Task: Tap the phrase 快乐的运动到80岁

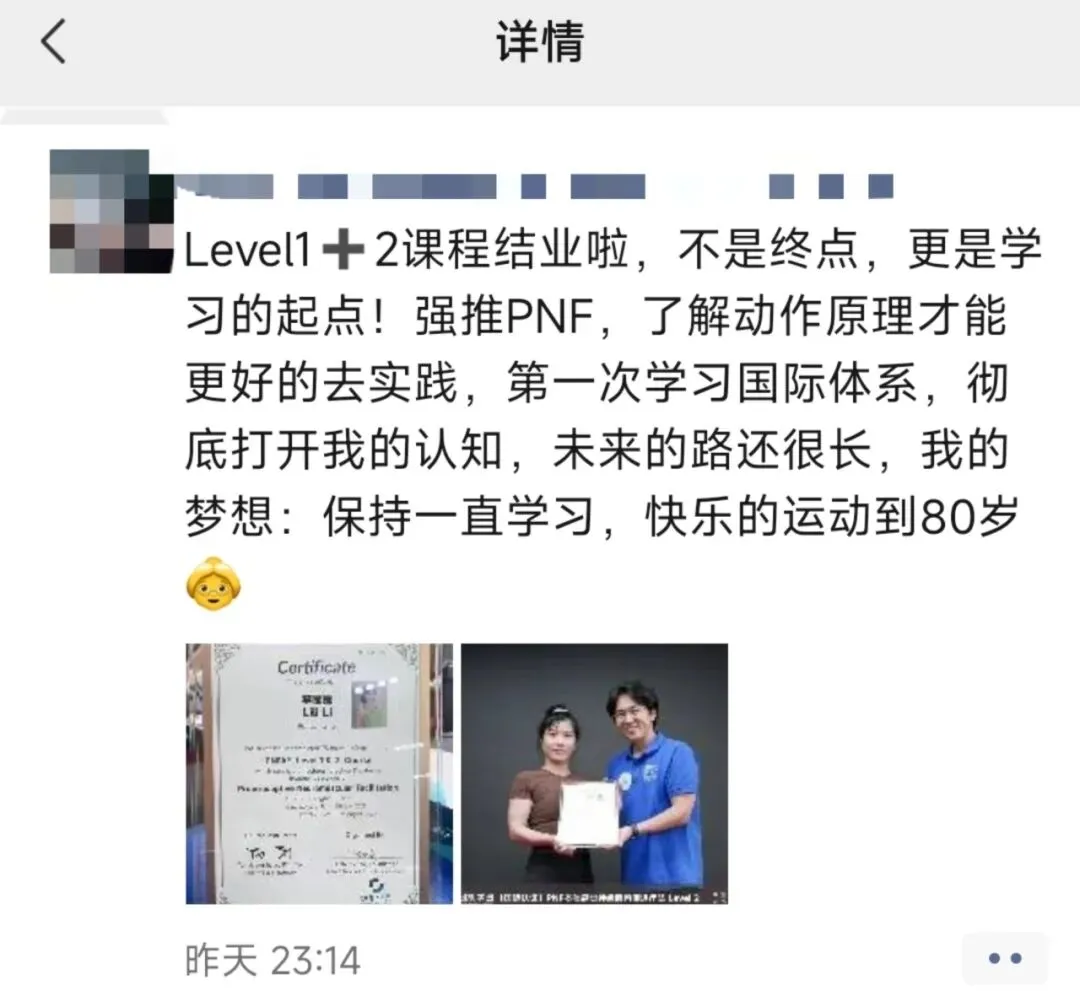Action: [831, 517]
